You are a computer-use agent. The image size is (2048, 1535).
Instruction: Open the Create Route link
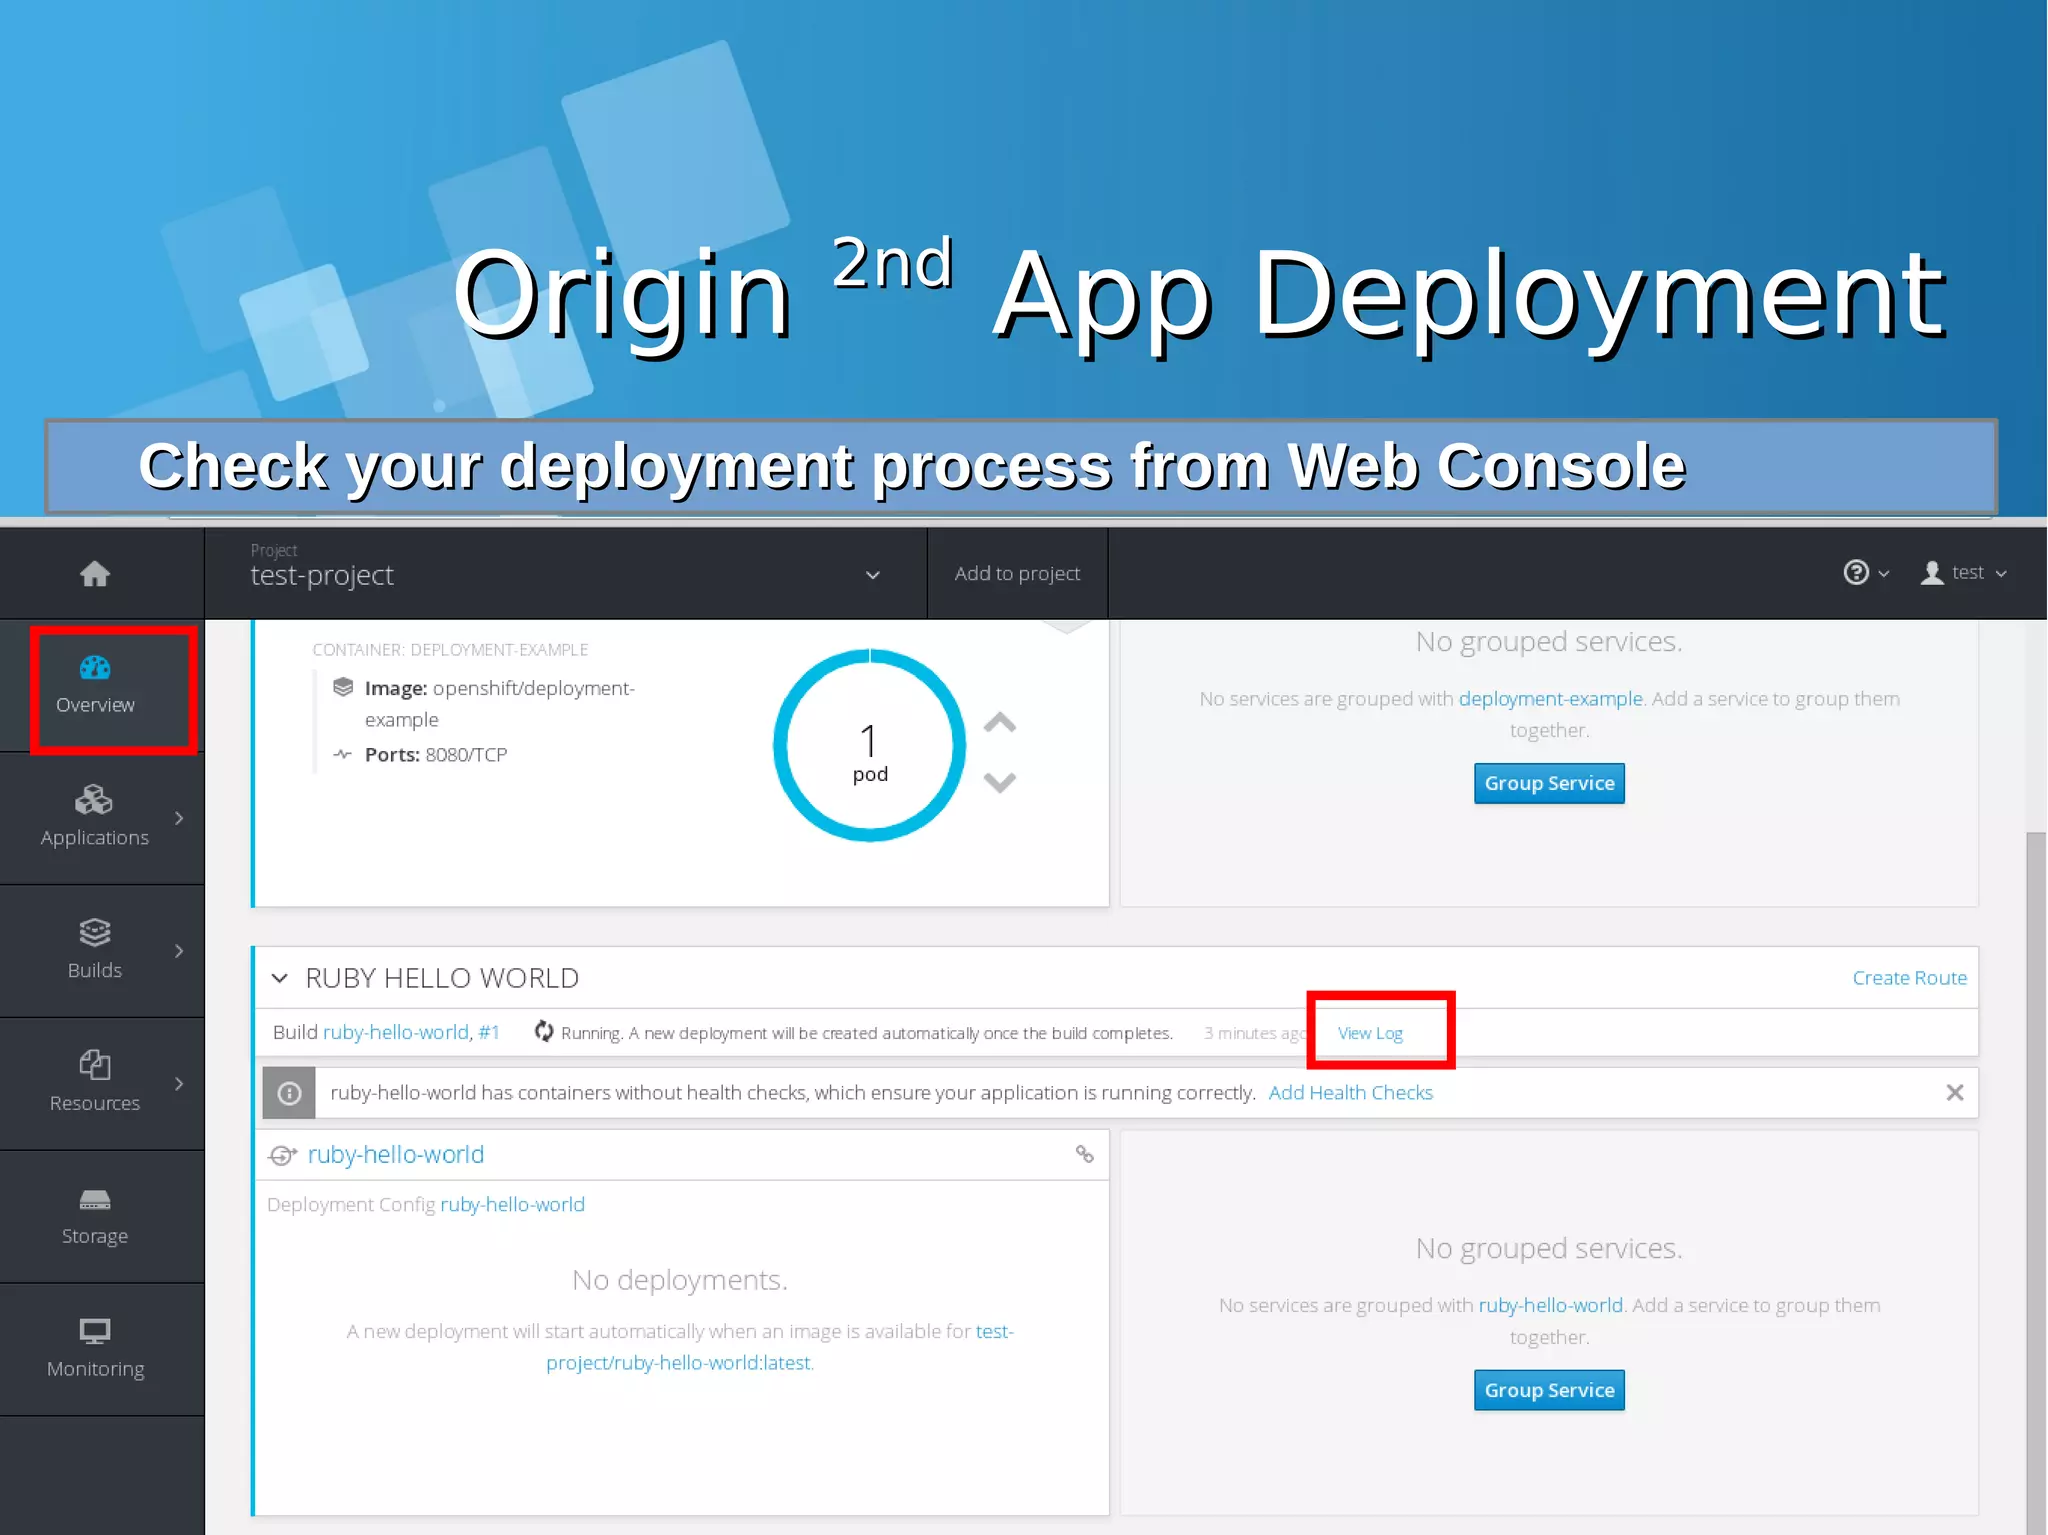[x=1909, y=978]
